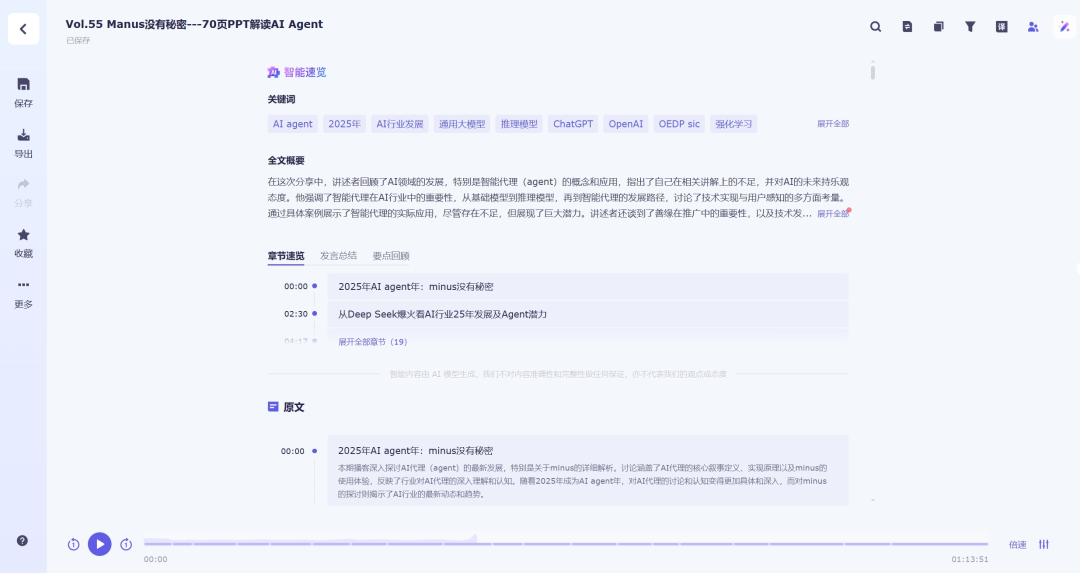Select the 推理模型 keyword tag
1080x573 pixels.
[519, 124]
